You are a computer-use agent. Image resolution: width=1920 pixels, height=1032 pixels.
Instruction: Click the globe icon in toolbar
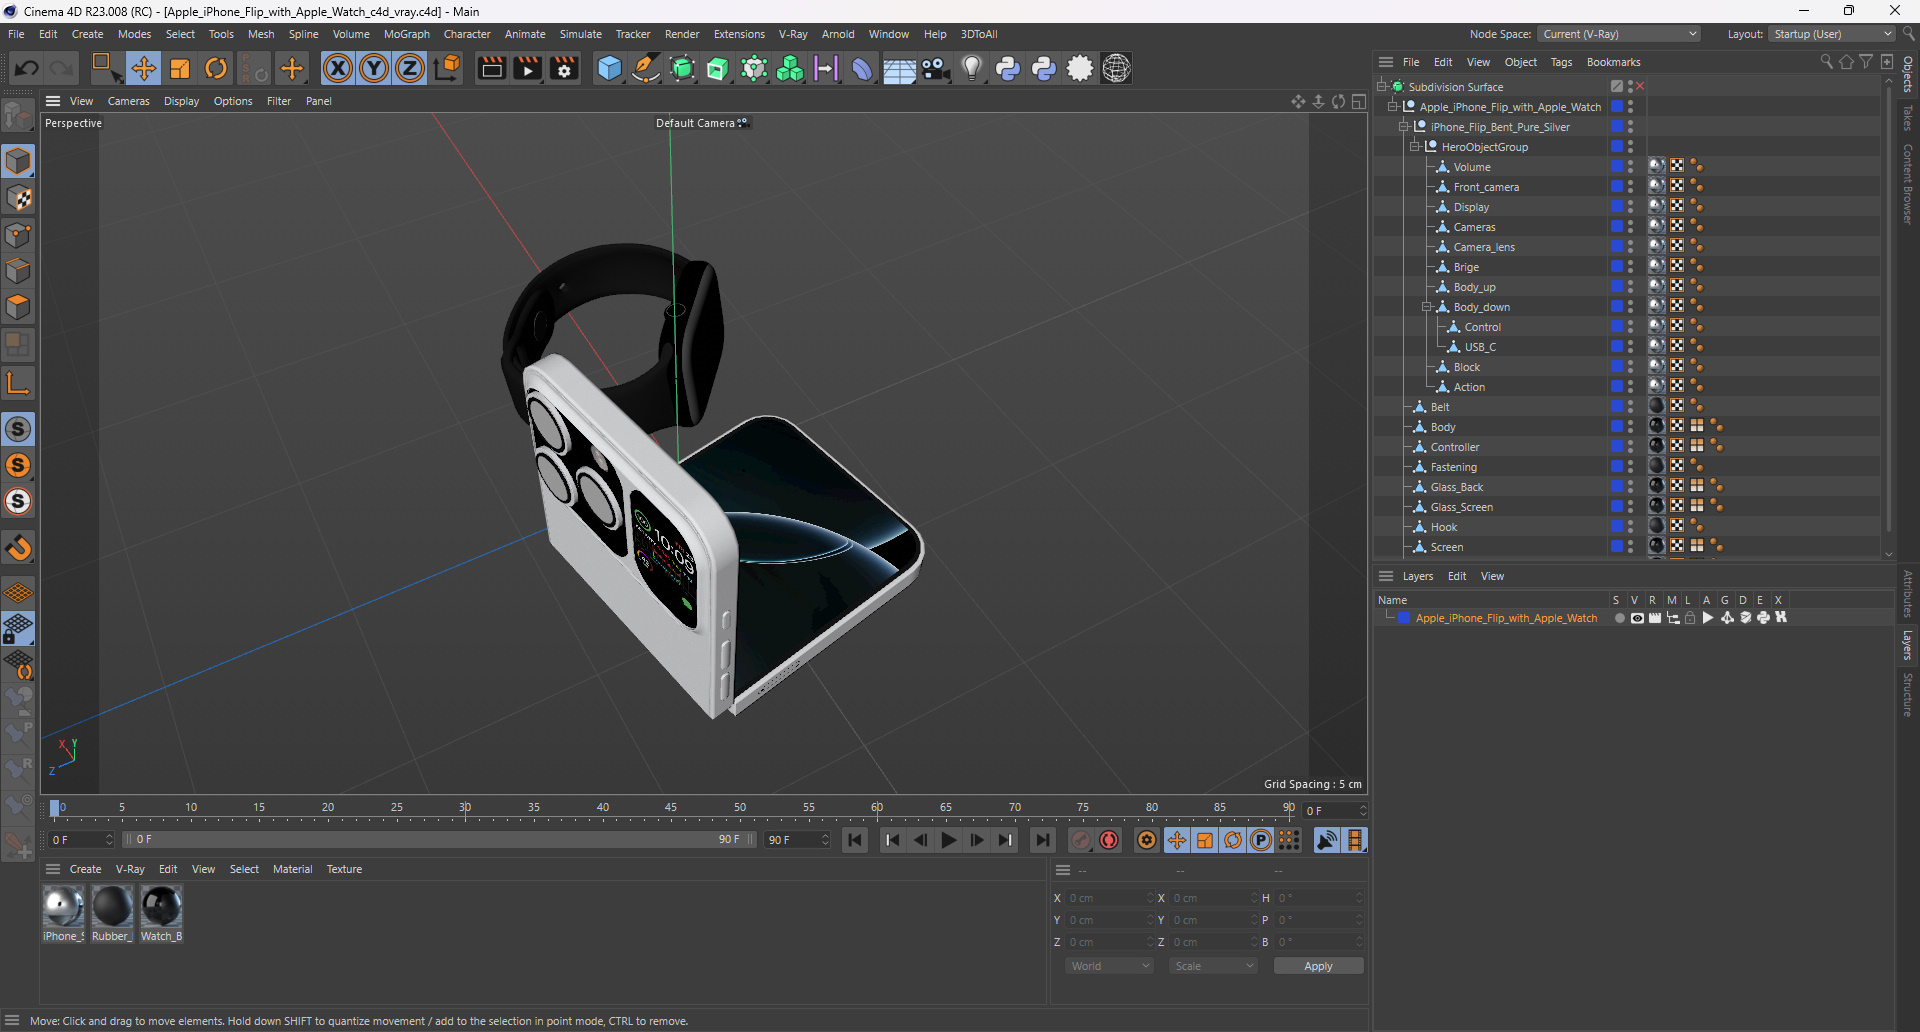[1117, 68]
